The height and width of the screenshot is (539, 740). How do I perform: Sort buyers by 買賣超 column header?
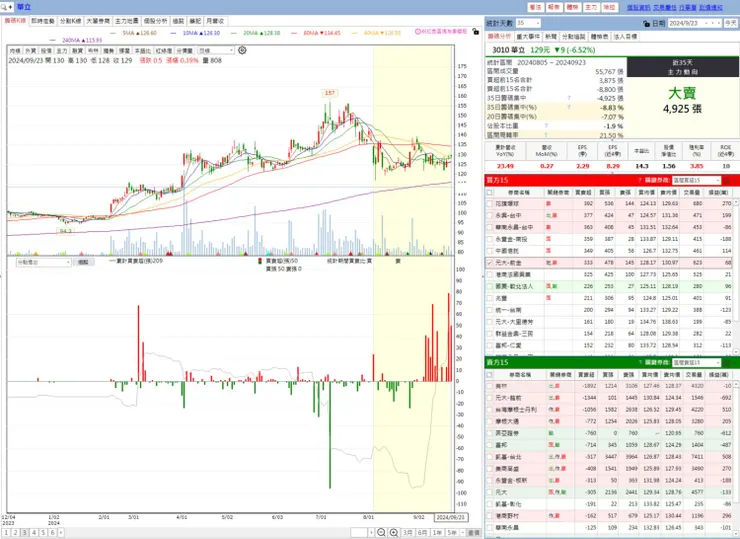click(x=583, y=192)
